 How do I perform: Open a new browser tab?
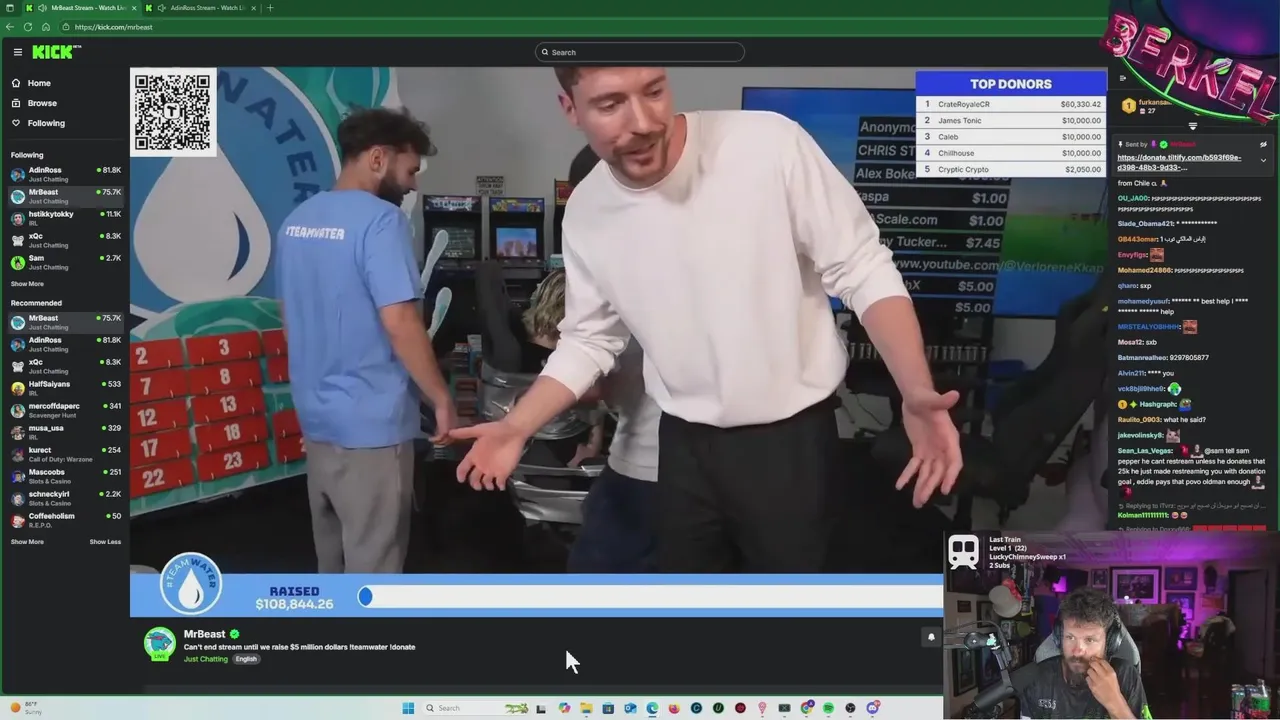[270, 8]
